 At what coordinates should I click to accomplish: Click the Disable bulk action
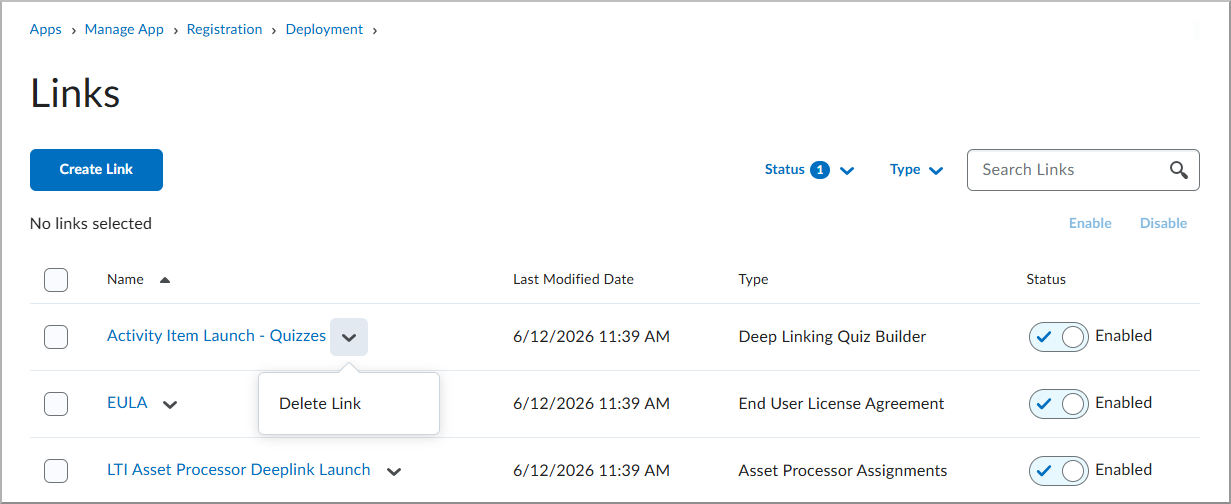1164,223
